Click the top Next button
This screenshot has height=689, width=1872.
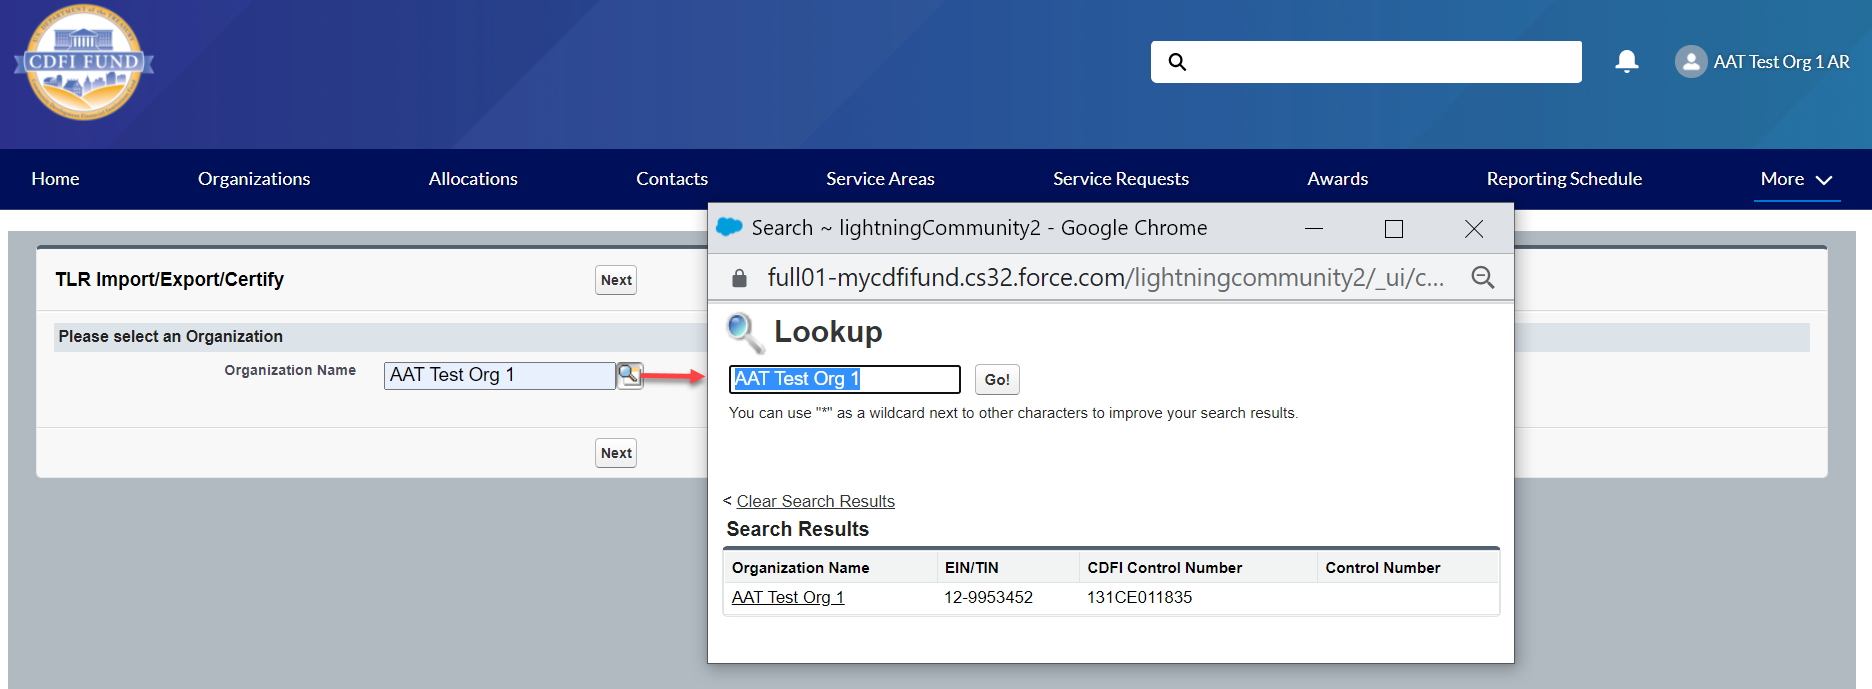click(x=616, y=280)
